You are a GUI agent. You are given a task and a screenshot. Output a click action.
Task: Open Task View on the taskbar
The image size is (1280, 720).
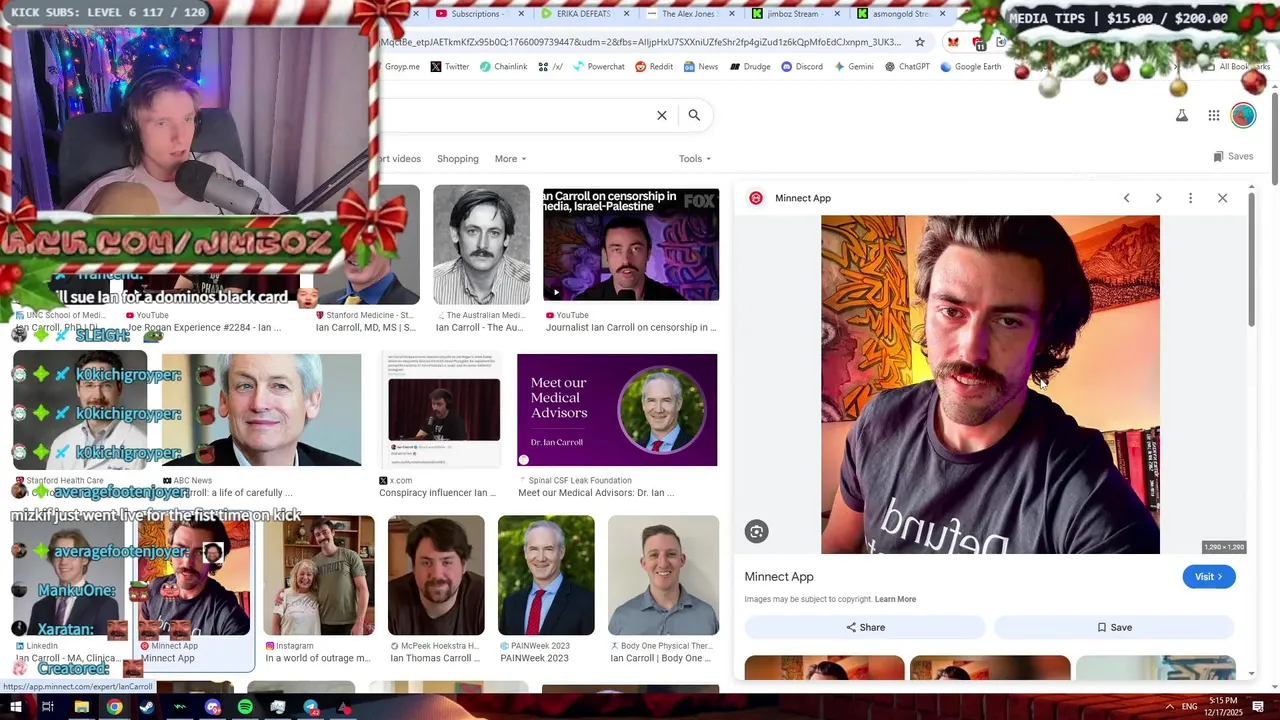[x=47, y=707]
